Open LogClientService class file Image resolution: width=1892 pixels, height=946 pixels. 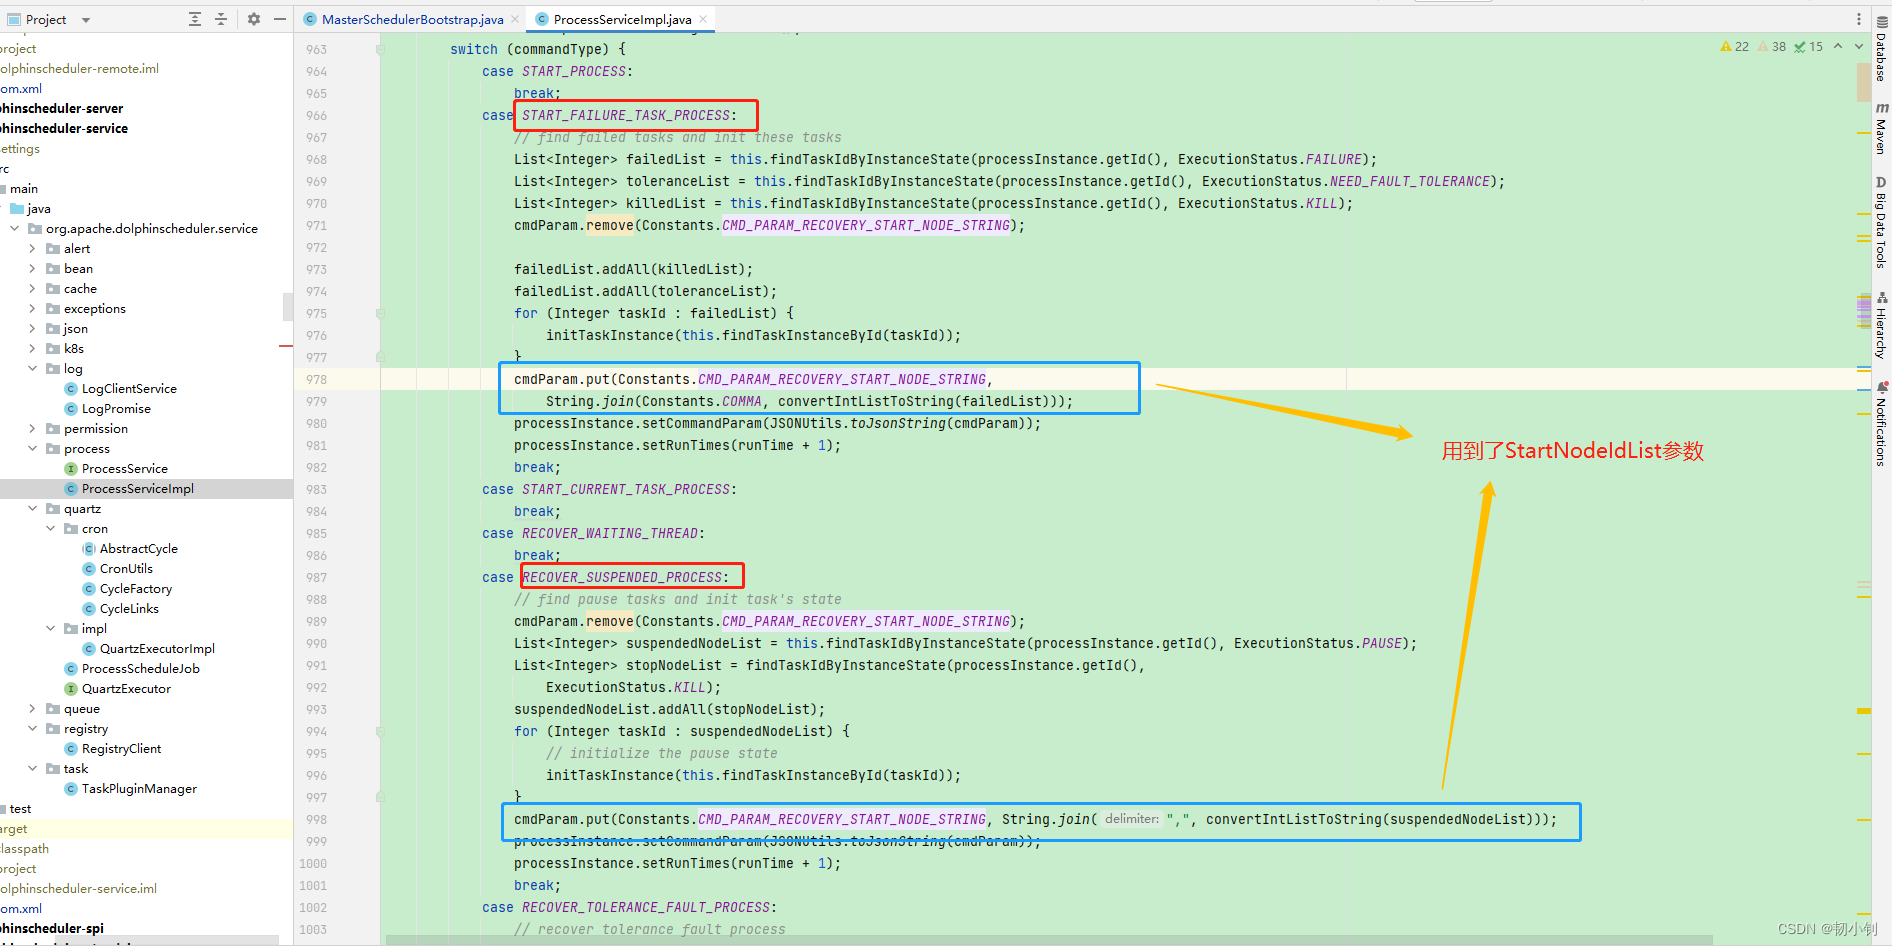tap(129, 389)
